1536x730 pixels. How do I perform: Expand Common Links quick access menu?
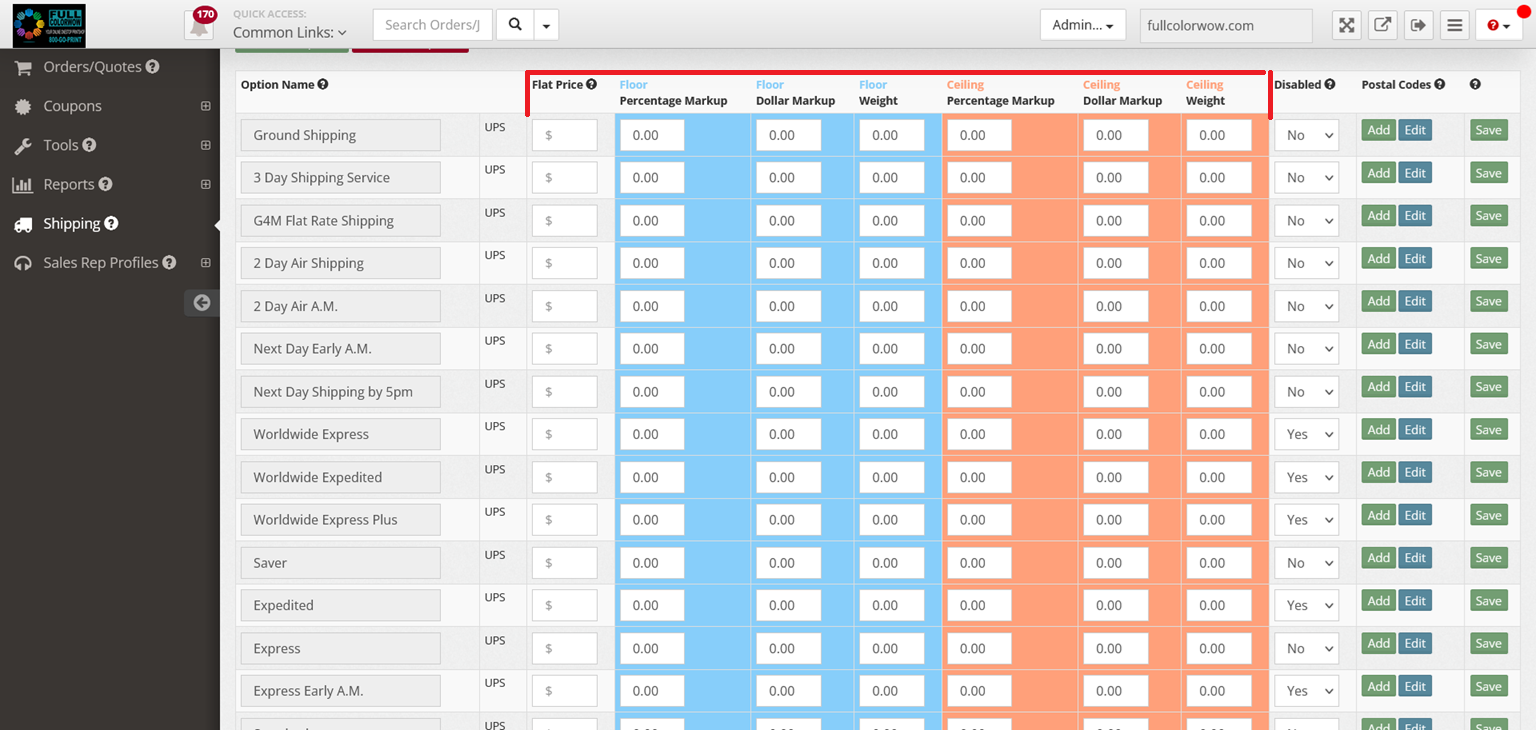290,32
